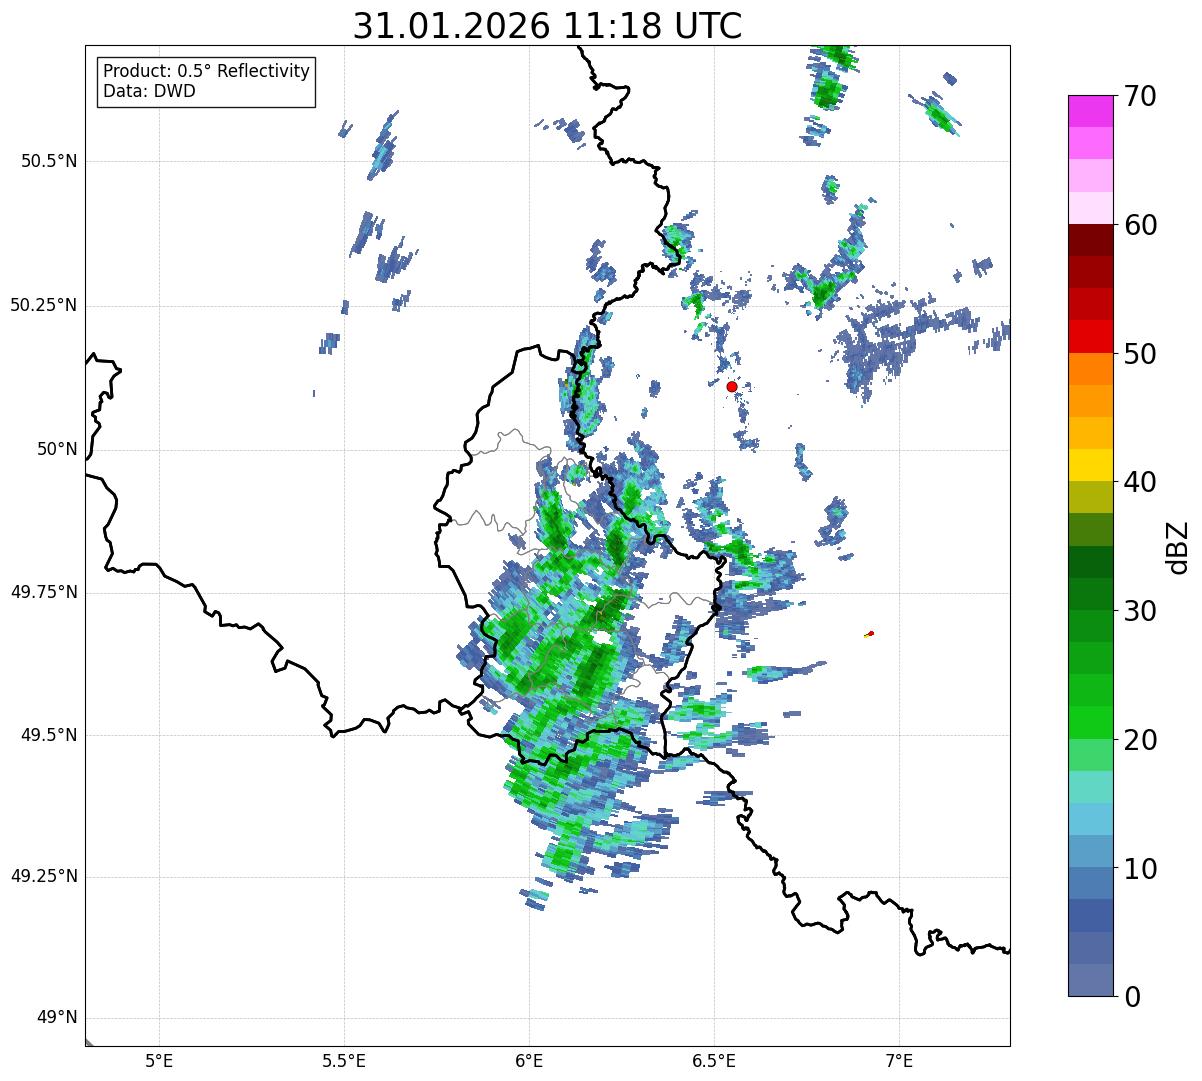The width and height of the screenshot is (1202, 1081).
Task: Click the light cyan swatch above 10 dBZ
Action: (1090, 819)
